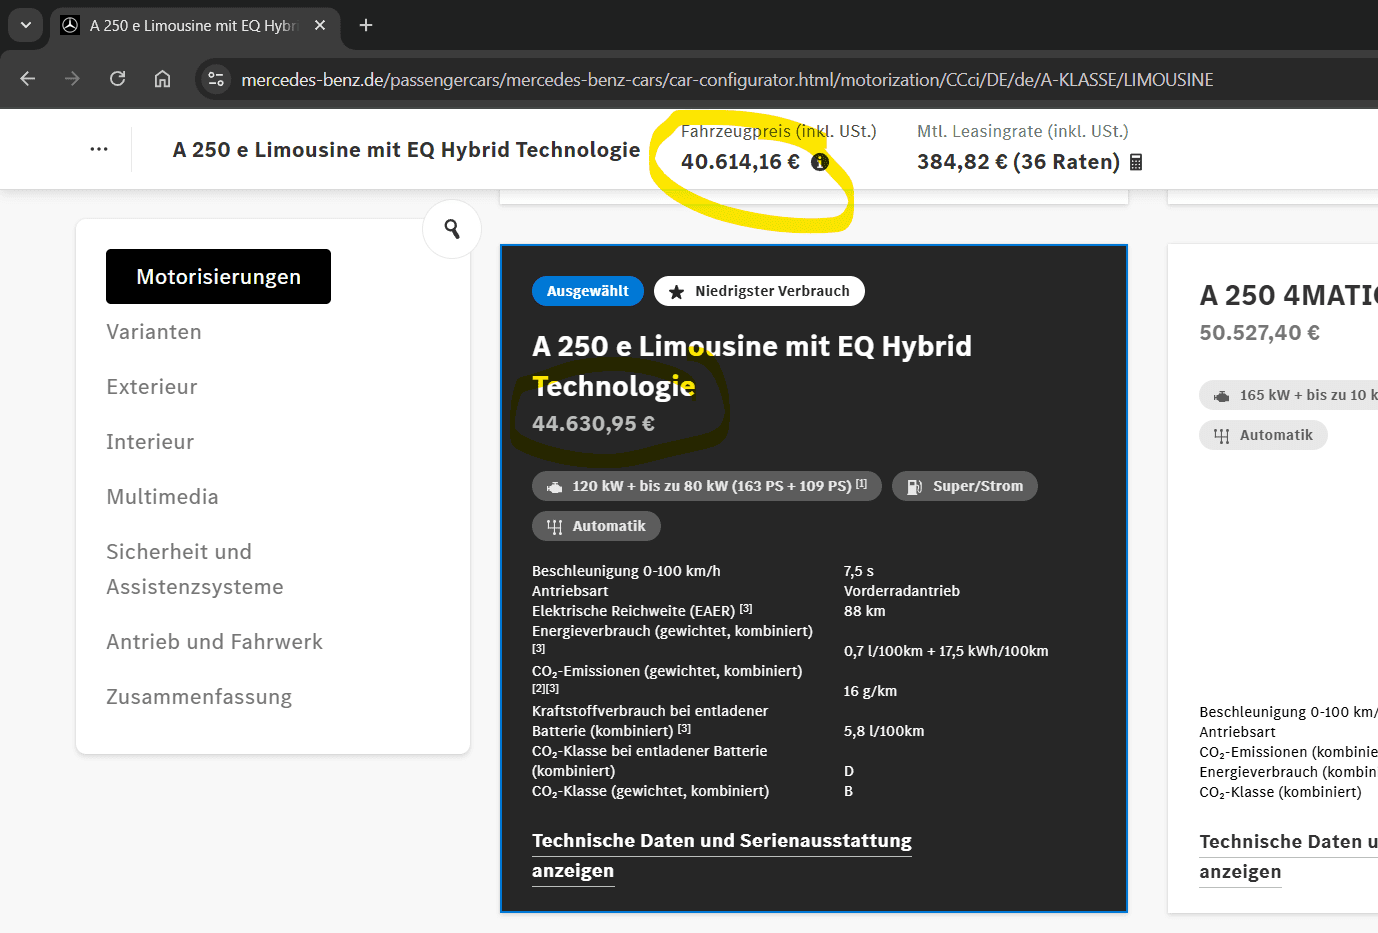The image size is (1378, 933).
Task: Open a new browser tab
Action: [366, 25]
